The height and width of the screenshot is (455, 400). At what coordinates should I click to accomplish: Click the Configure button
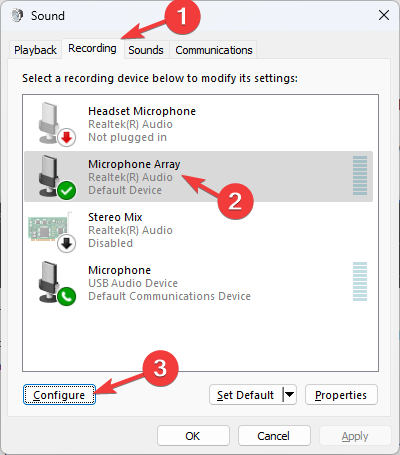pyautogui.click(x=59, y=395)
